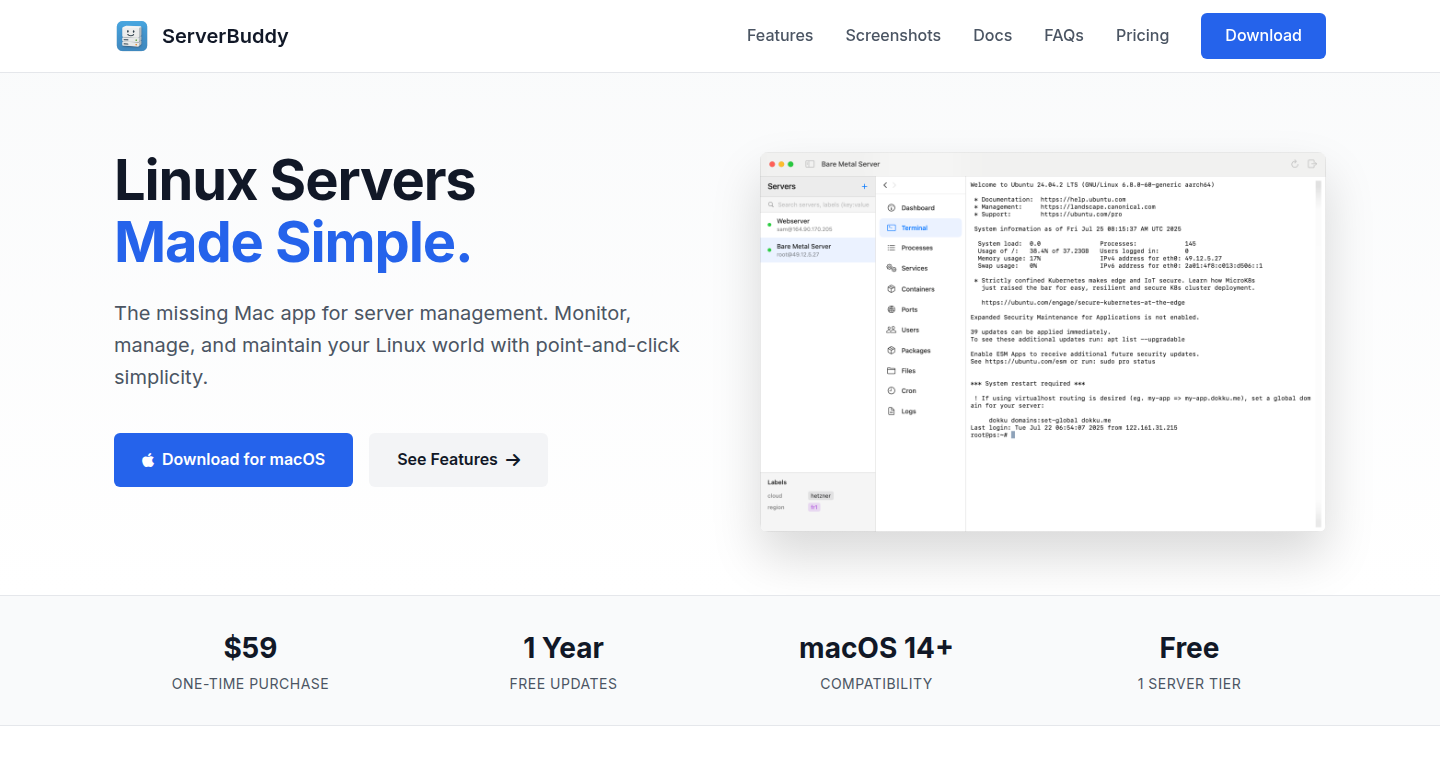Open the FAQs nav link
This screenshot has width=1440, height=761.
1064,35
